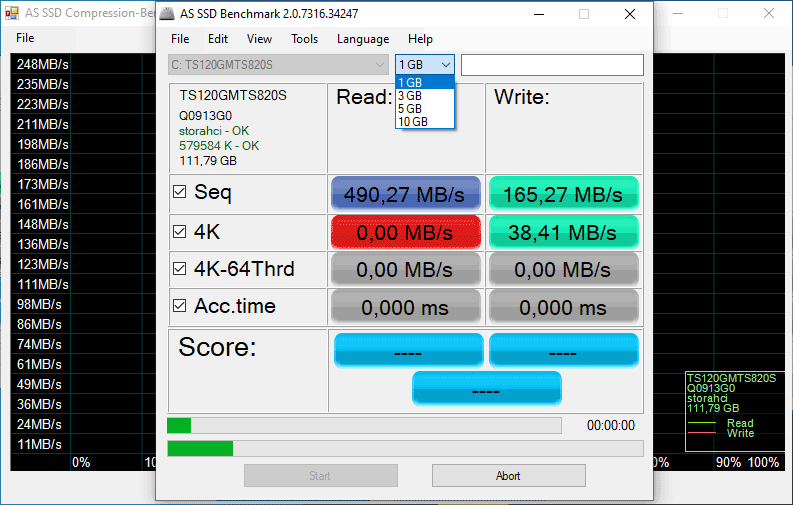The image size is (793, 505).
Task: Click the empty text field beside size dropdown
Action: [x=551, y=65]
